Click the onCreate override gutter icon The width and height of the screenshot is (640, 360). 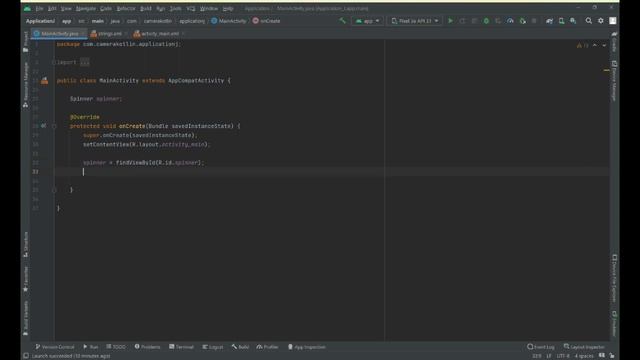point(43,126)
